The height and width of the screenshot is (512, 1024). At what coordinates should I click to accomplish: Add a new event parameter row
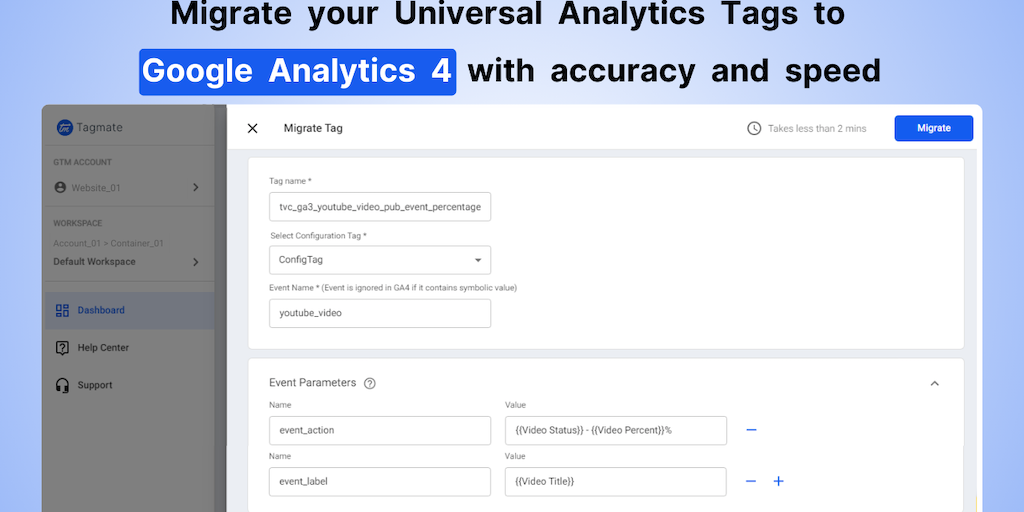[x=778, y=481]
